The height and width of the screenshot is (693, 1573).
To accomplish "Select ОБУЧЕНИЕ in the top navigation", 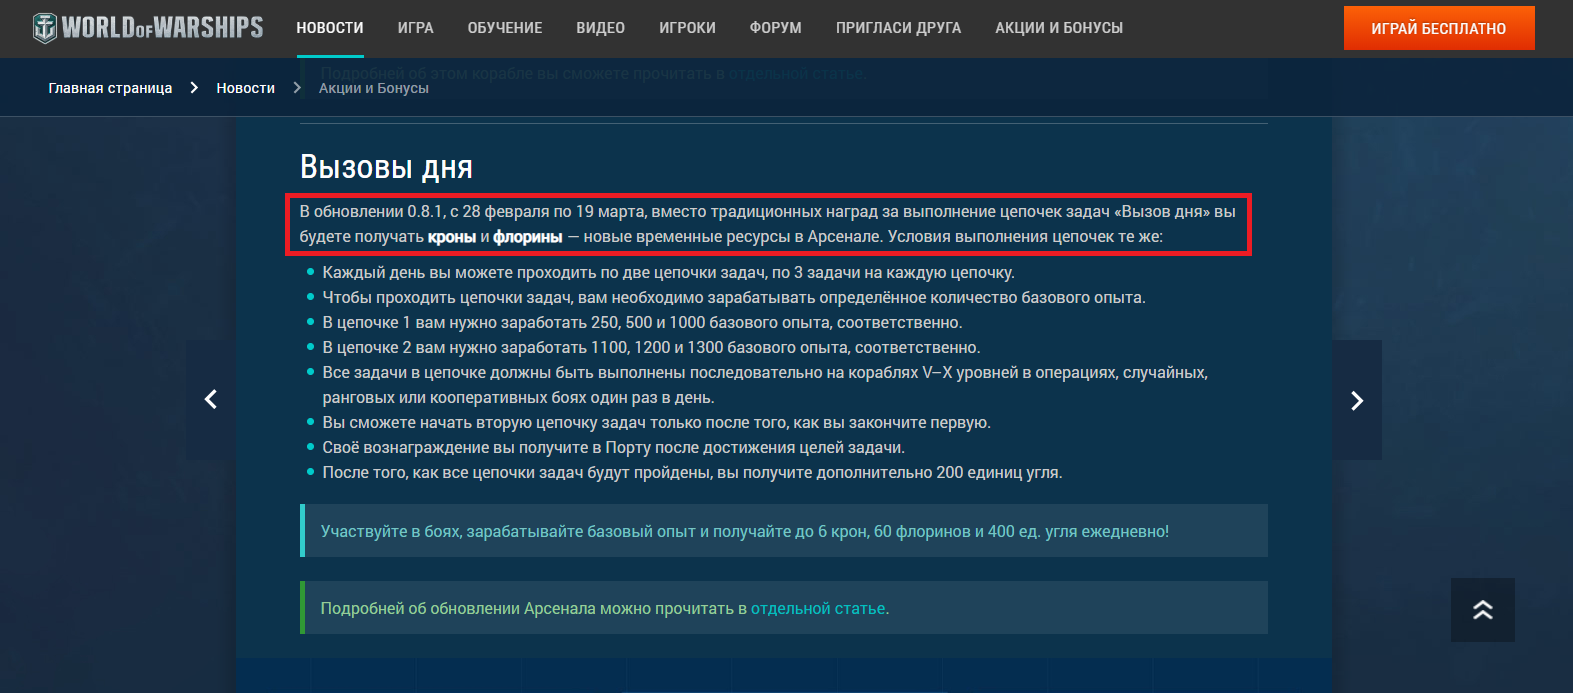I will pos(505,28).
